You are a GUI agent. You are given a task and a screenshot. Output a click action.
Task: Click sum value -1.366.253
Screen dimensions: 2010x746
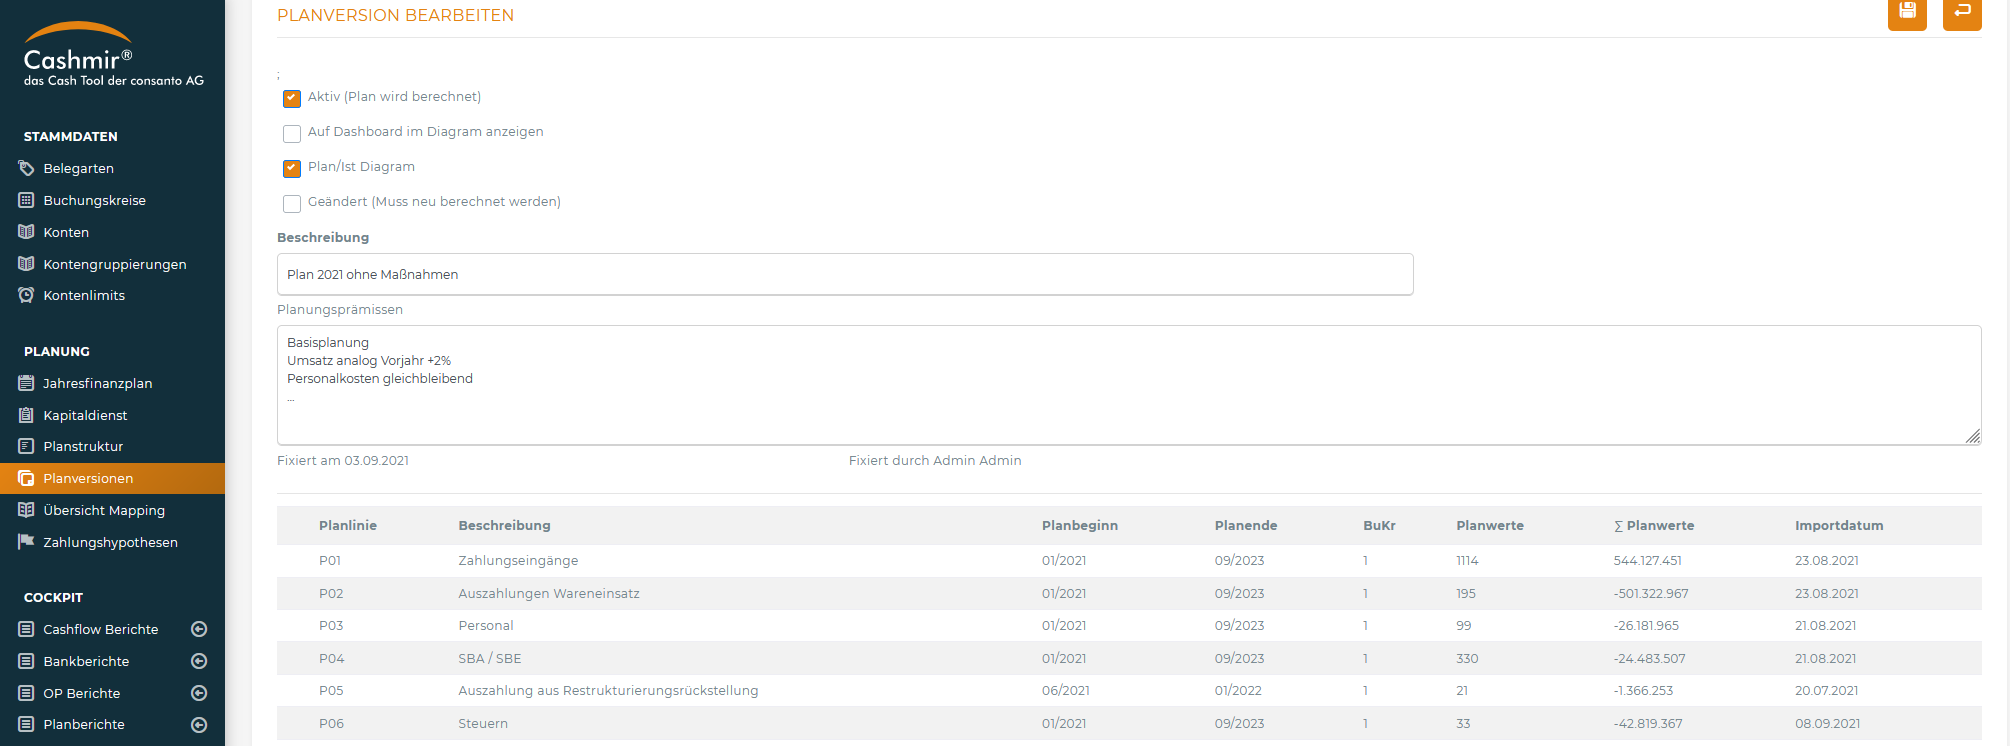[1643, 690]
